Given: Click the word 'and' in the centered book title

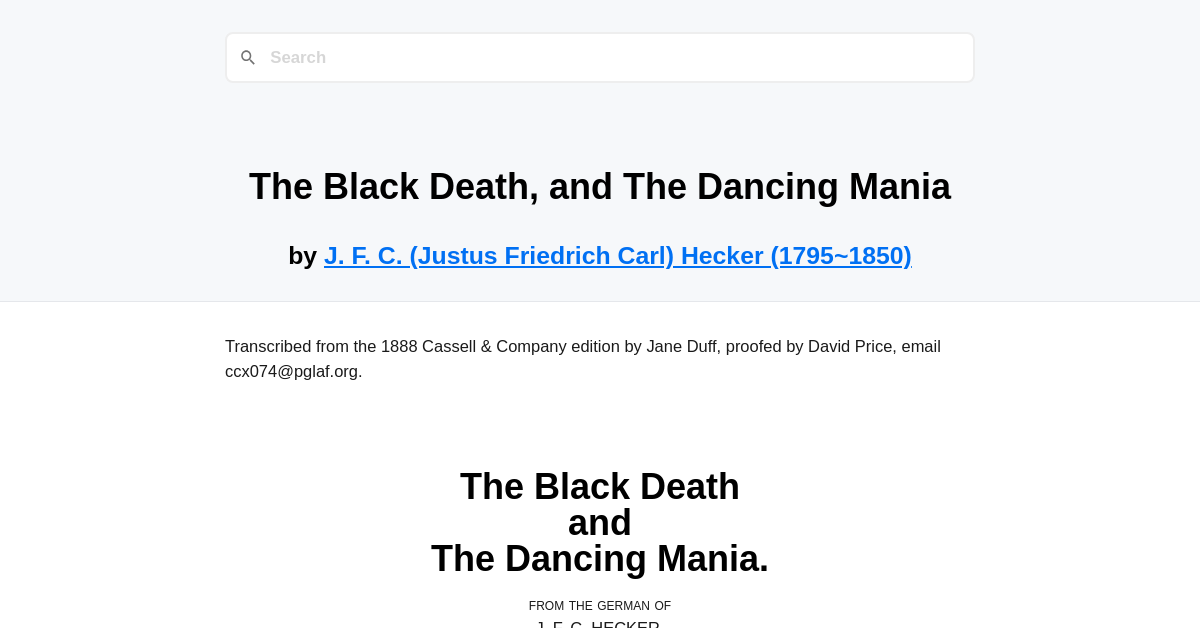Looking at the screenshot, I should click(x=600, y=522).
